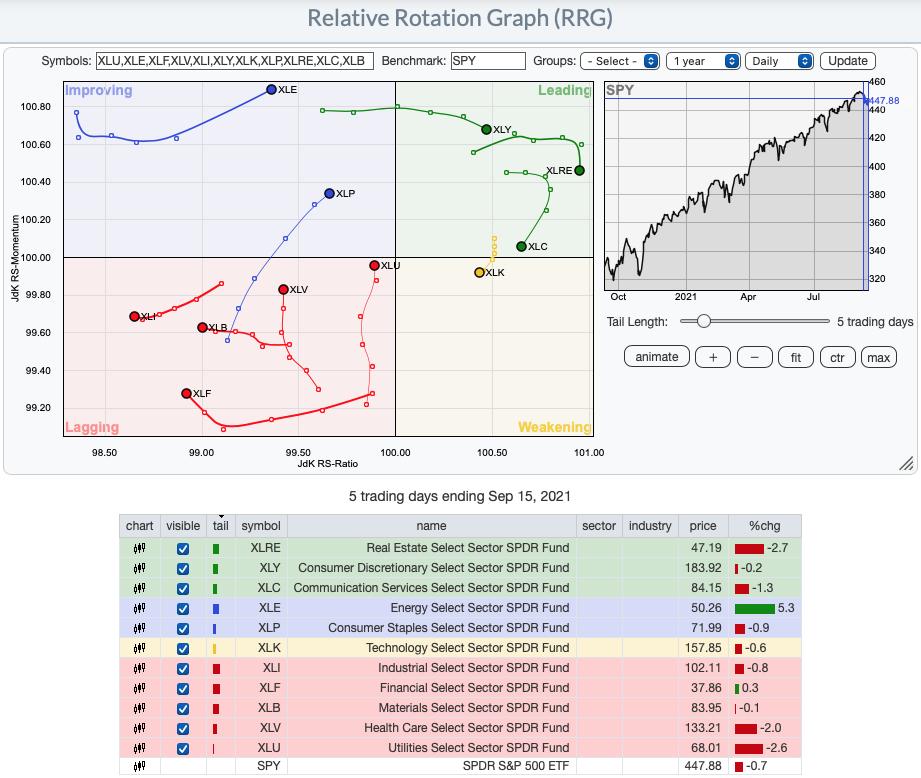Open chart icon for XLB row
921x778 pixels.
[x=139, y=708]
